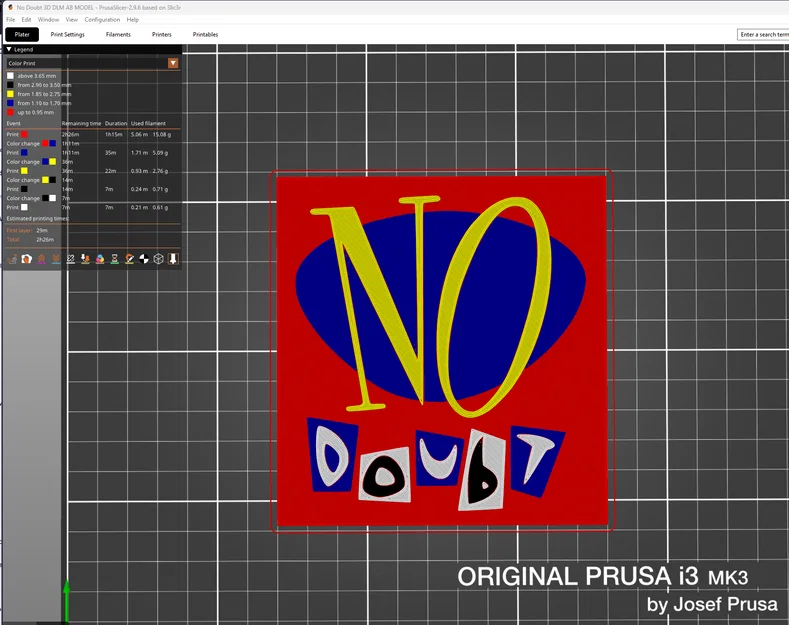Open the Help menu
Screen dimensions: 789x625
pyautogui.click(x=132, y=20)
